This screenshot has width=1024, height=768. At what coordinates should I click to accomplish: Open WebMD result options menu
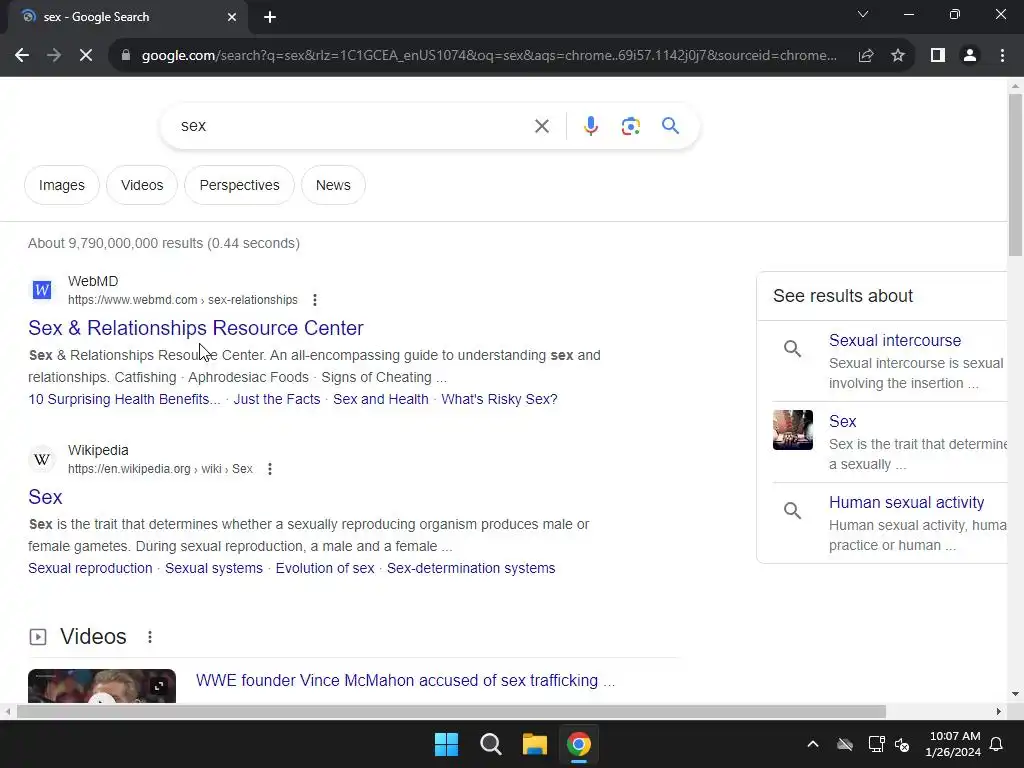(315, 300)
